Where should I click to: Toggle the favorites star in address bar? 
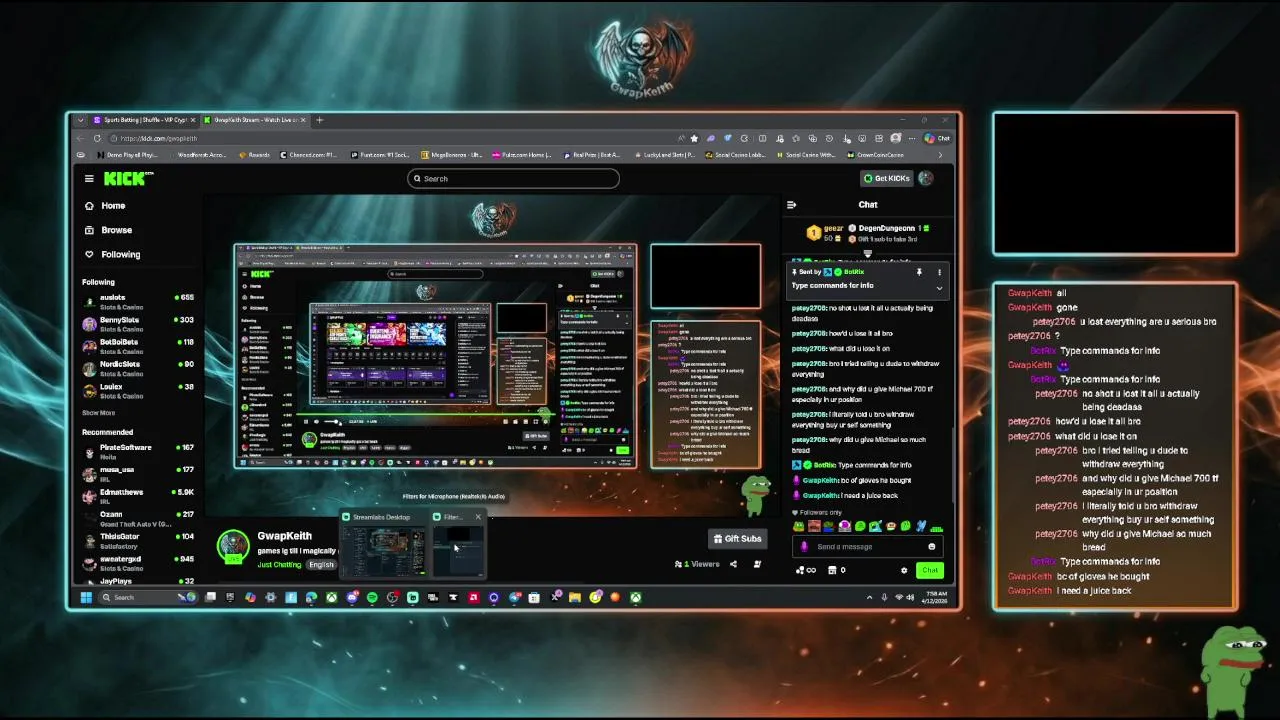[x=694, y=138]
